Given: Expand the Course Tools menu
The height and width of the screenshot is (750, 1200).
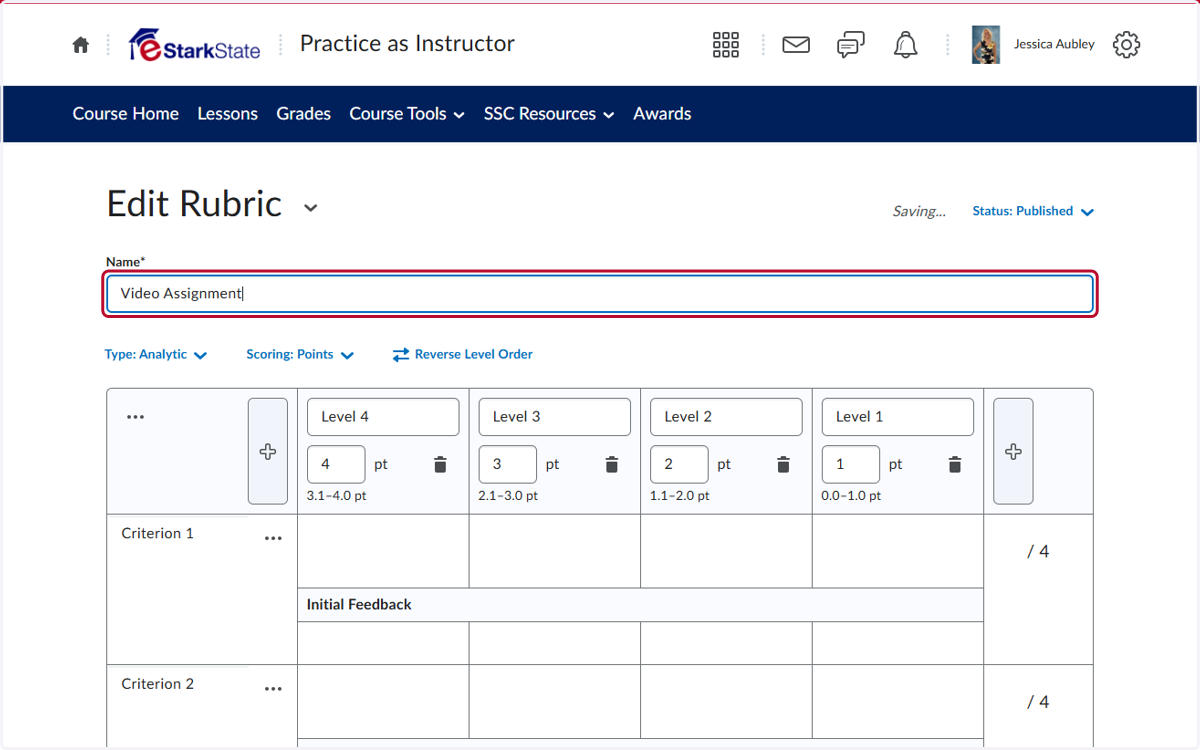Looking at the screenshot, I should (407, 114).
